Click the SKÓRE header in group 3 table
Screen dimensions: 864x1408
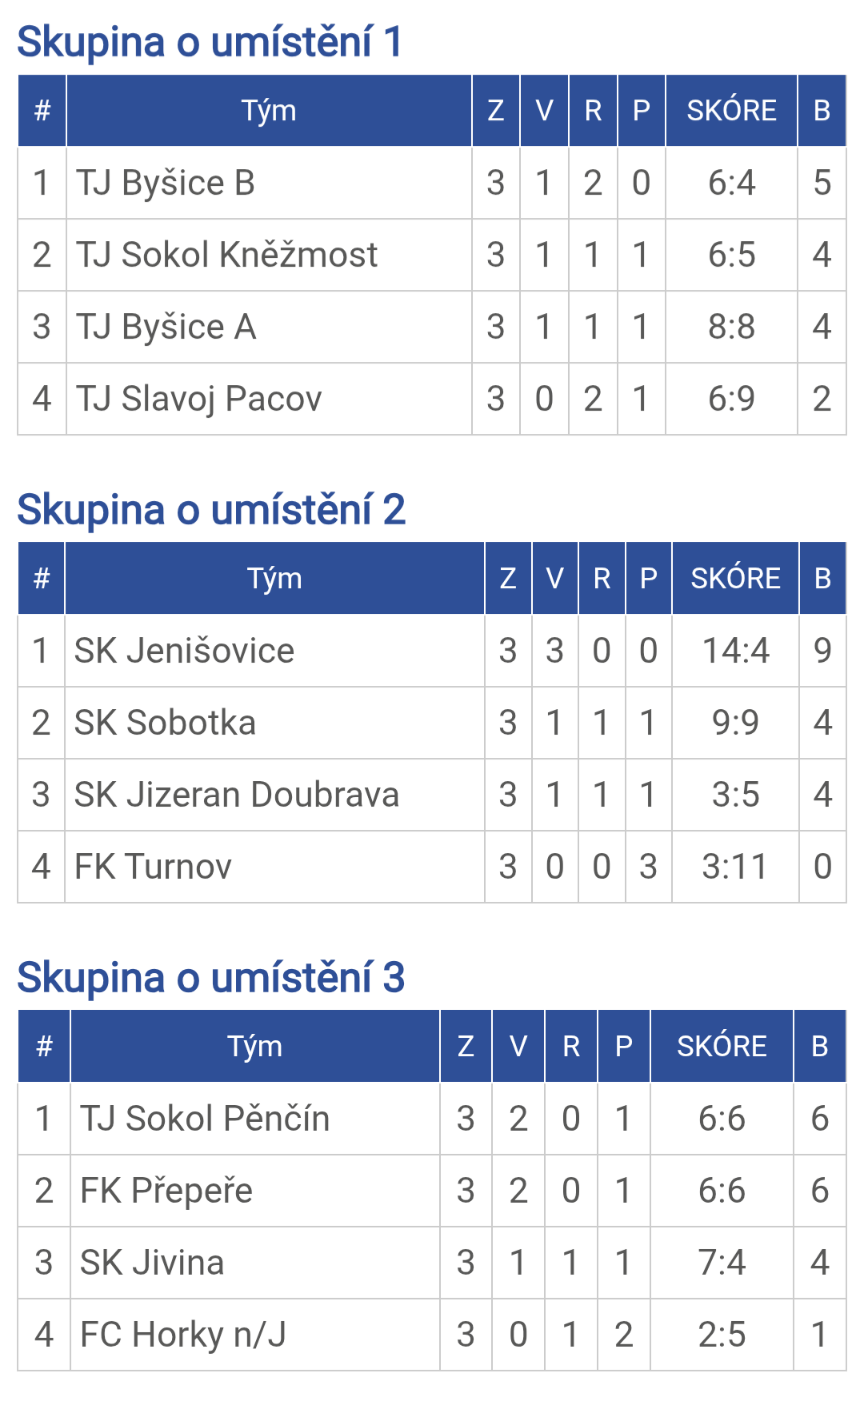pos(721,1046)
